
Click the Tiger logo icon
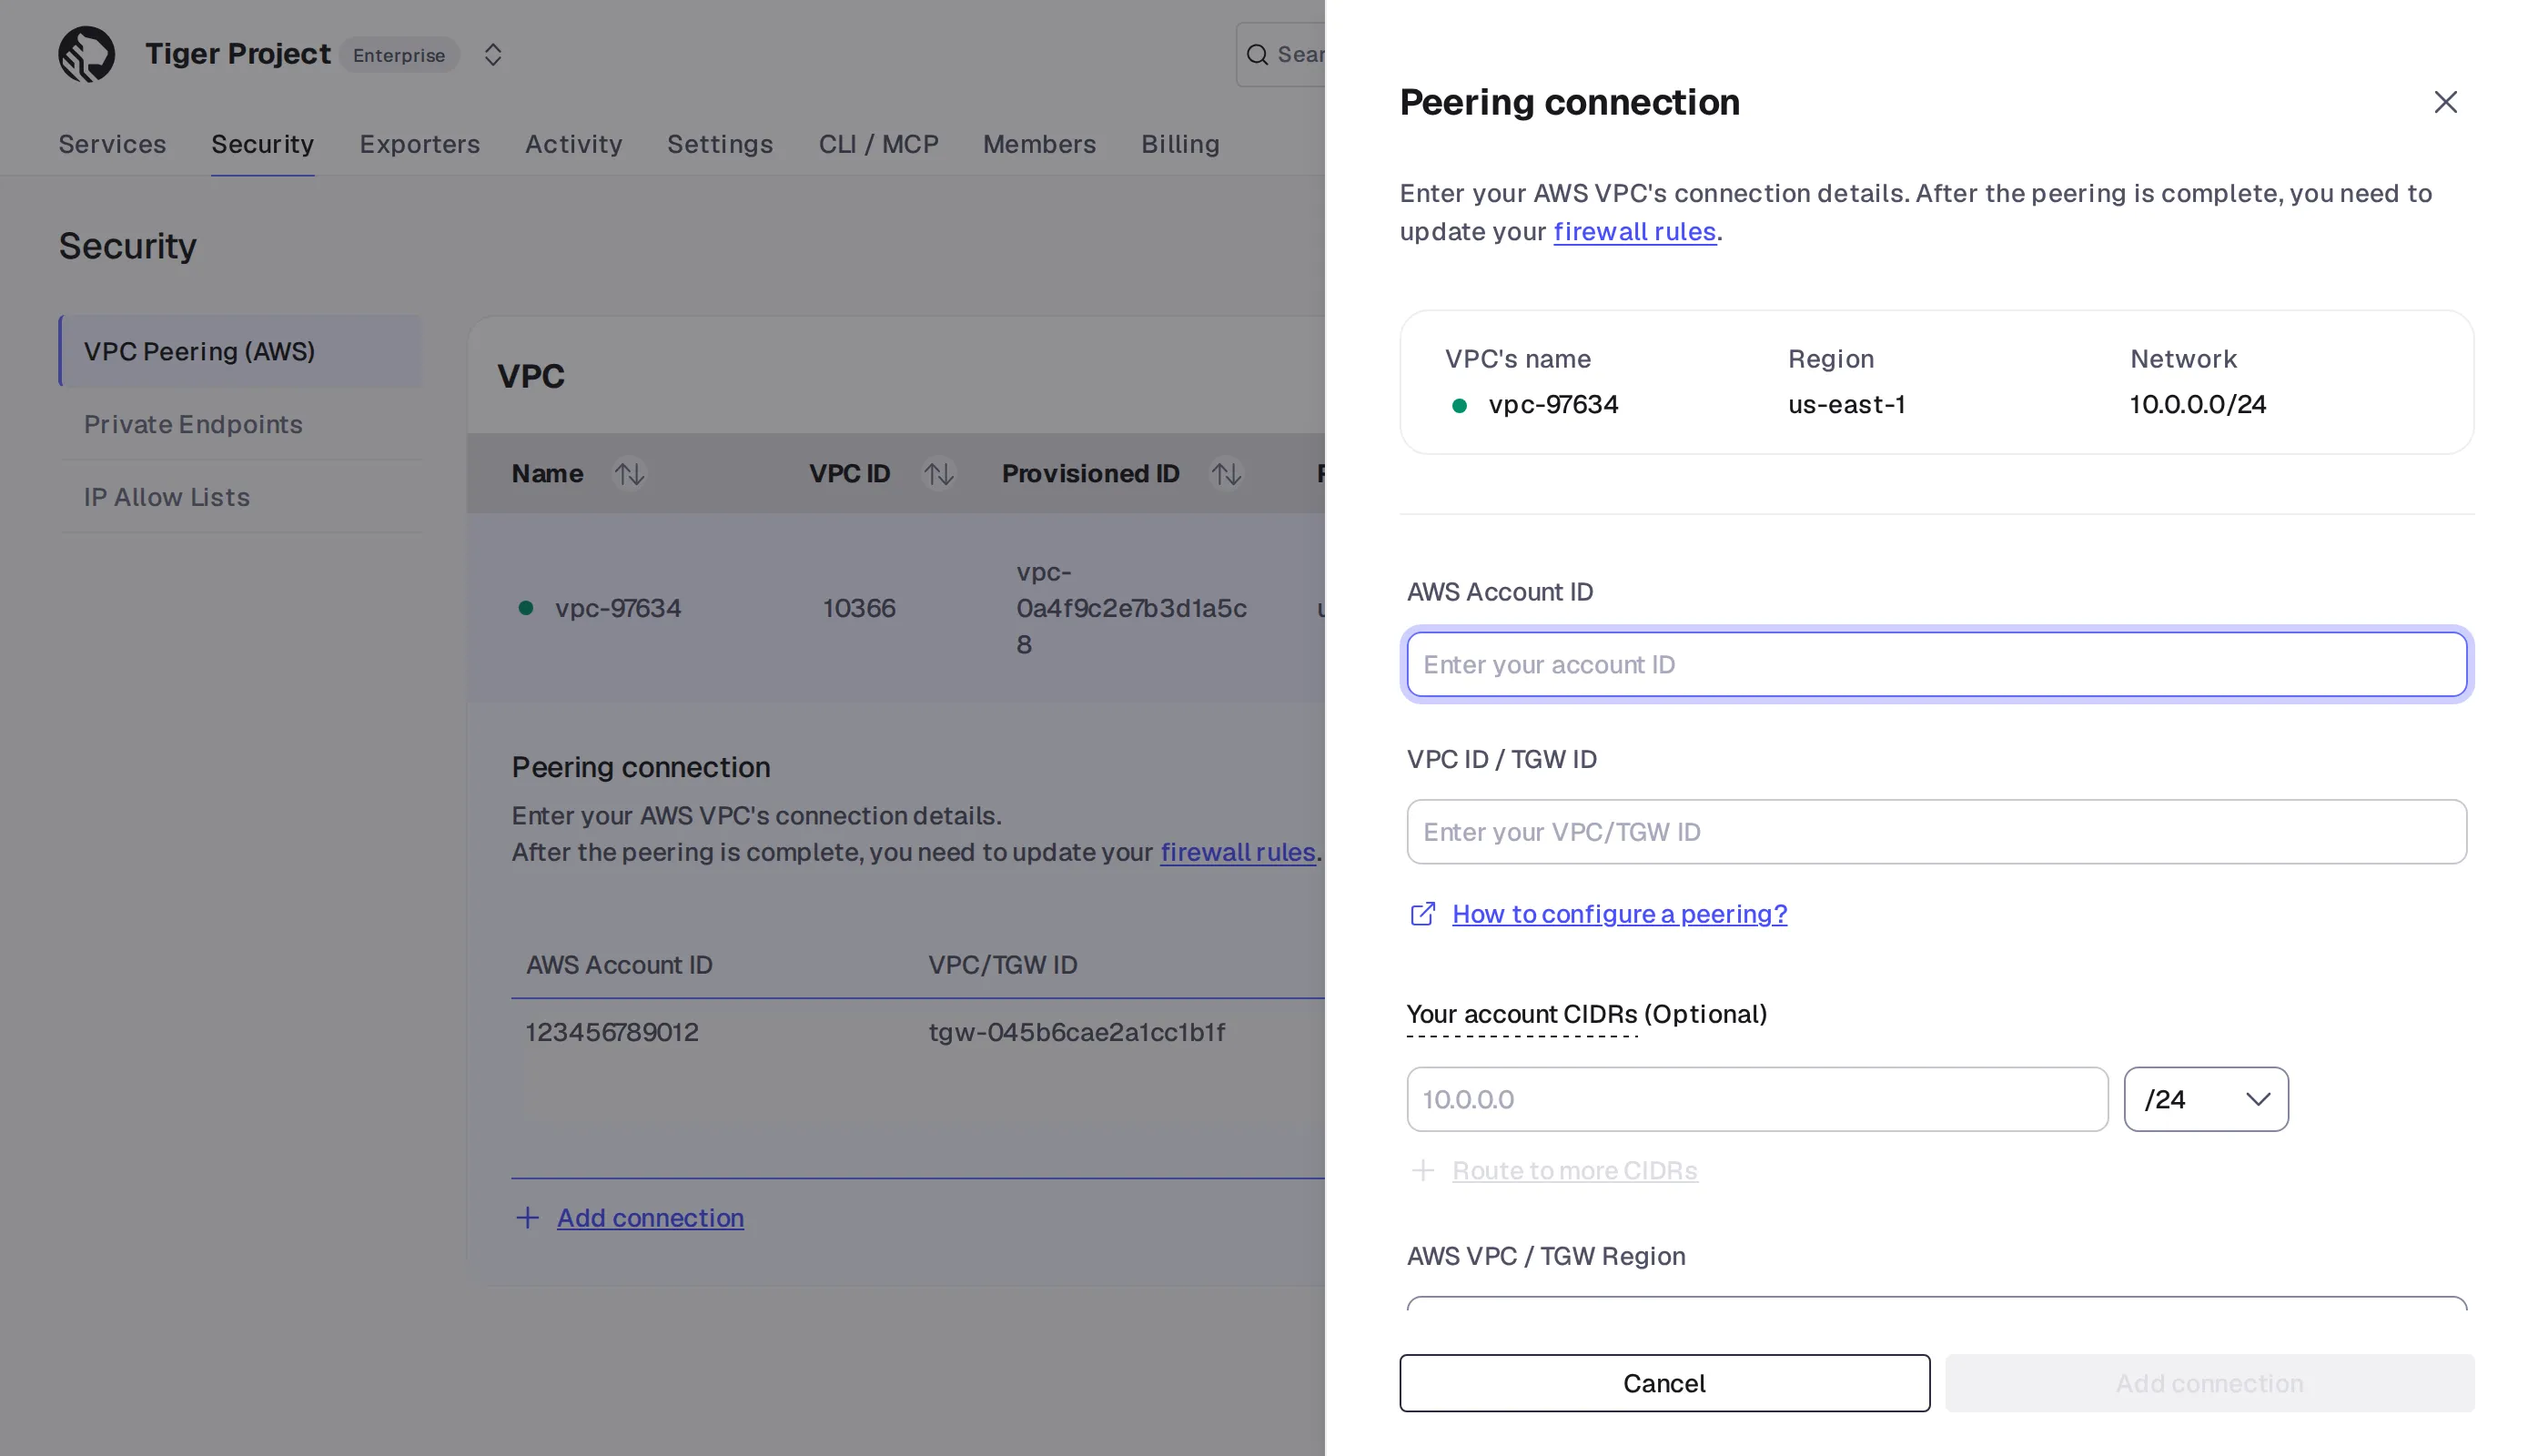pyautogui.click(x=86, y=54)
